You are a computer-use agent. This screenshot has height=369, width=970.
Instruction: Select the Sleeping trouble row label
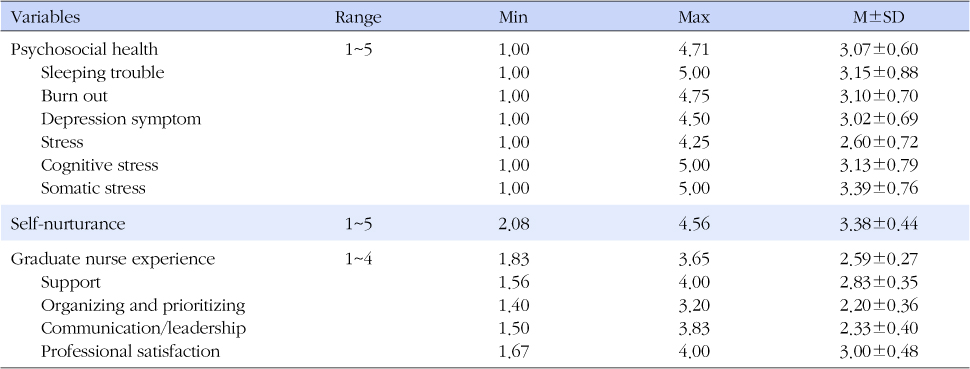102,73
